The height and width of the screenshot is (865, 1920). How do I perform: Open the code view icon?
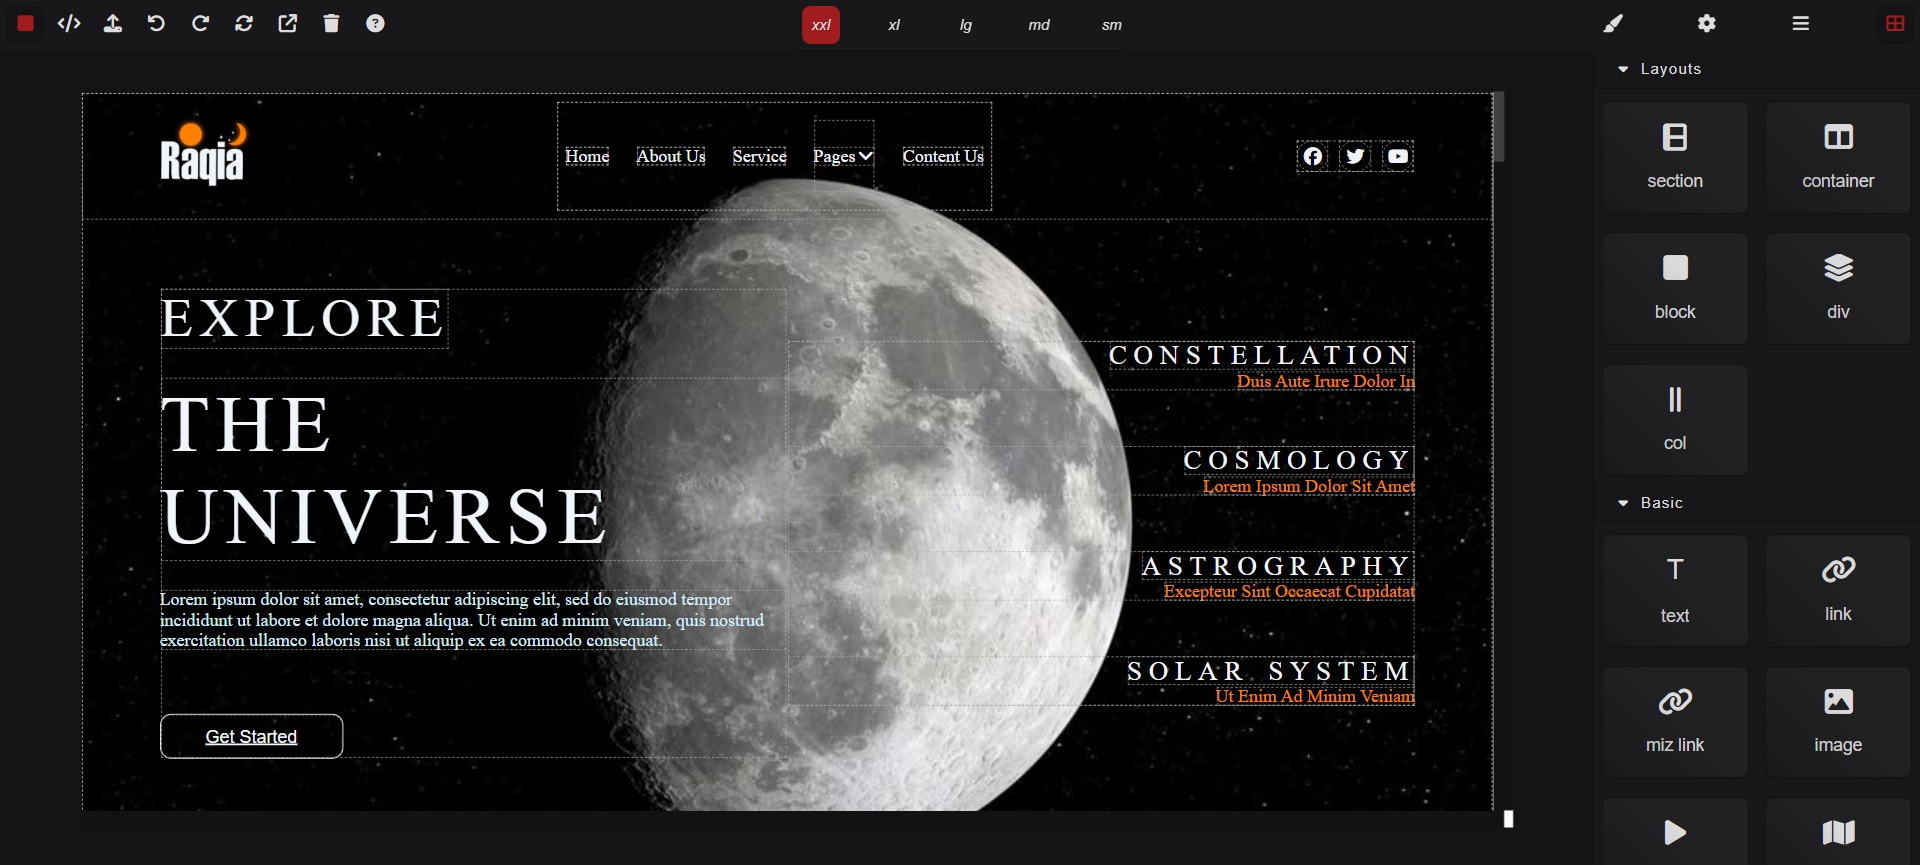69,24
